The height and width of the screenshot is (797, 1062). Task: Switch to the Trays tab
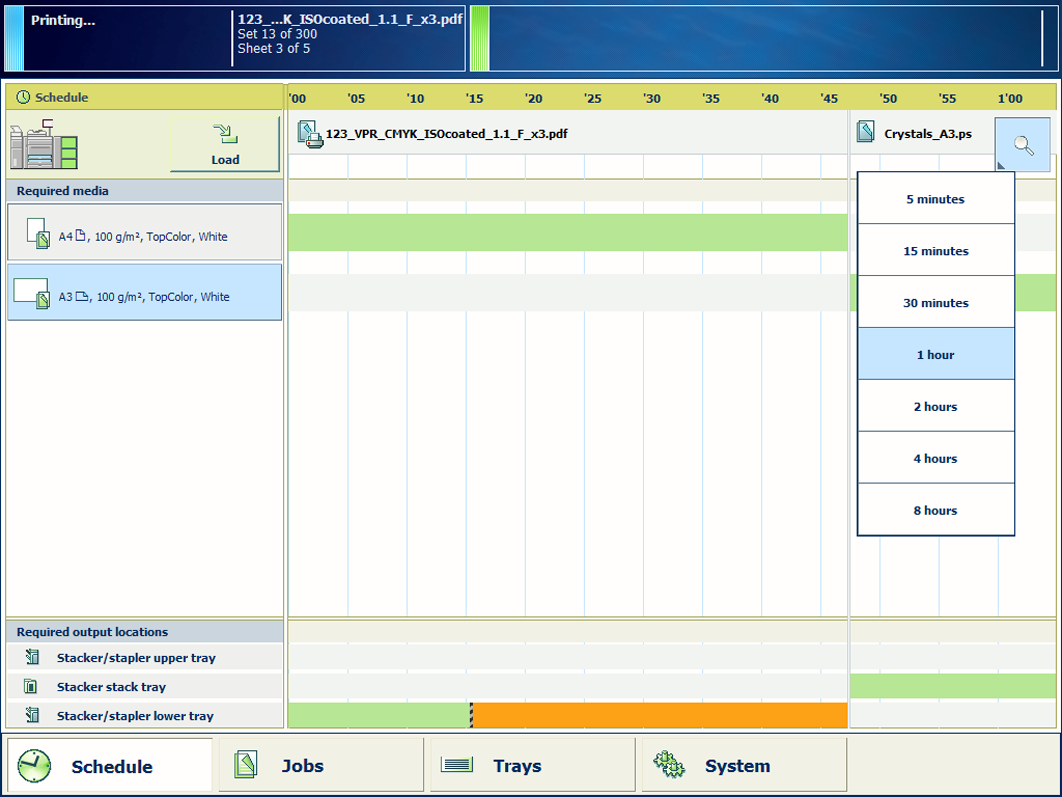point(532,766)
